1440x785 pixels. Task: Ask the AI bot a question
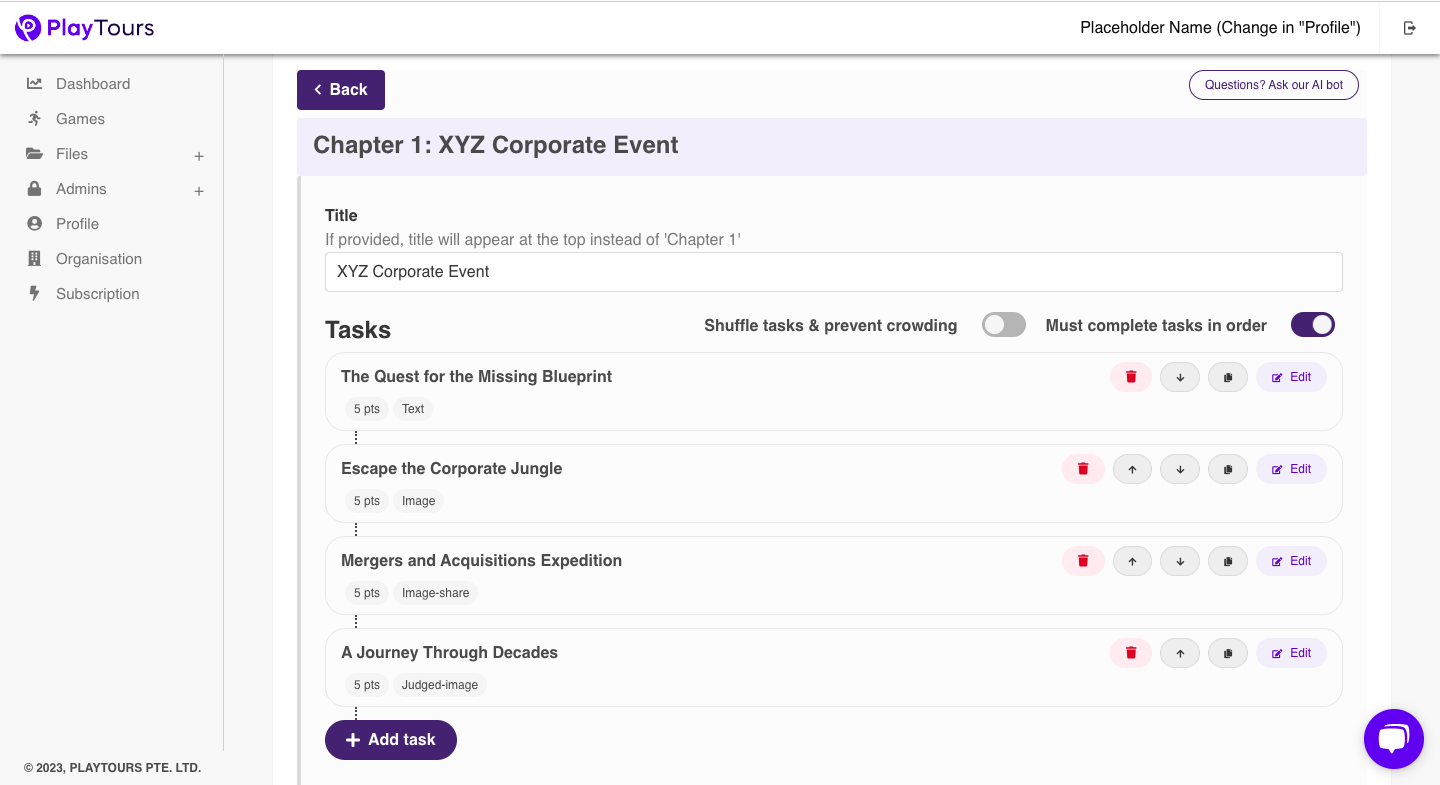(1273, 85)
